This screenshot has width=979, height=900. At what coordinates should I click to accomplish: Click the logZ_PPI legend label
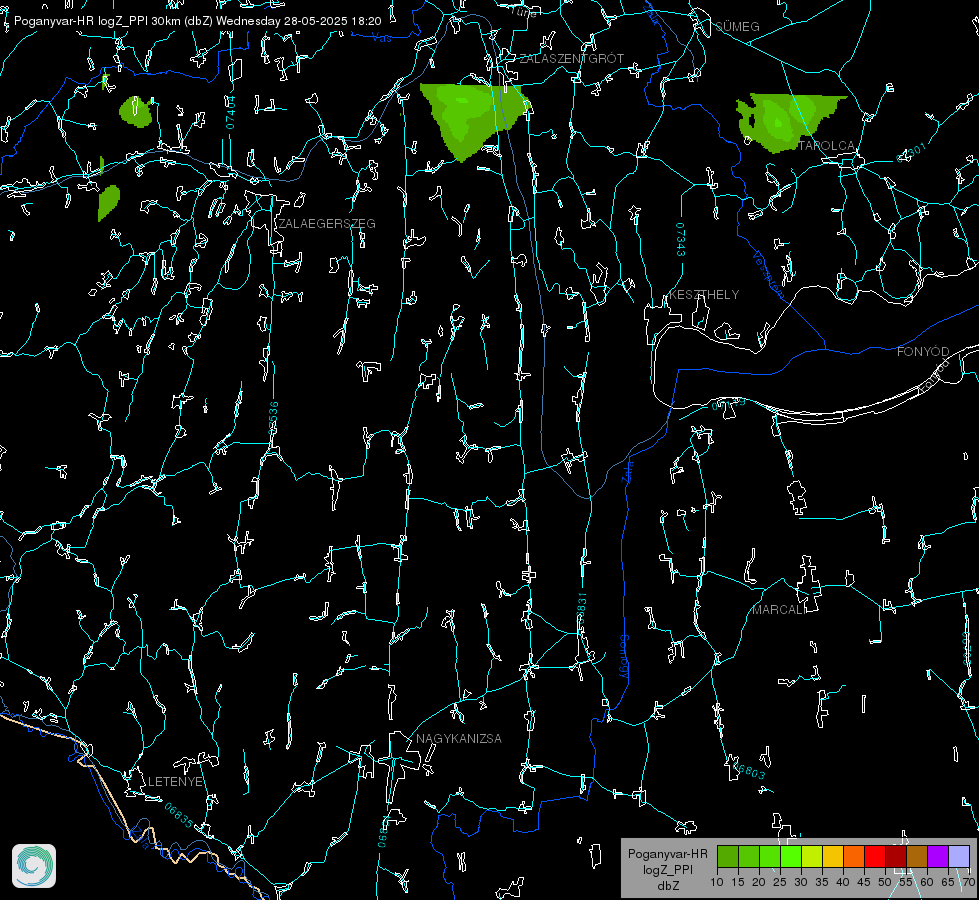667,870
